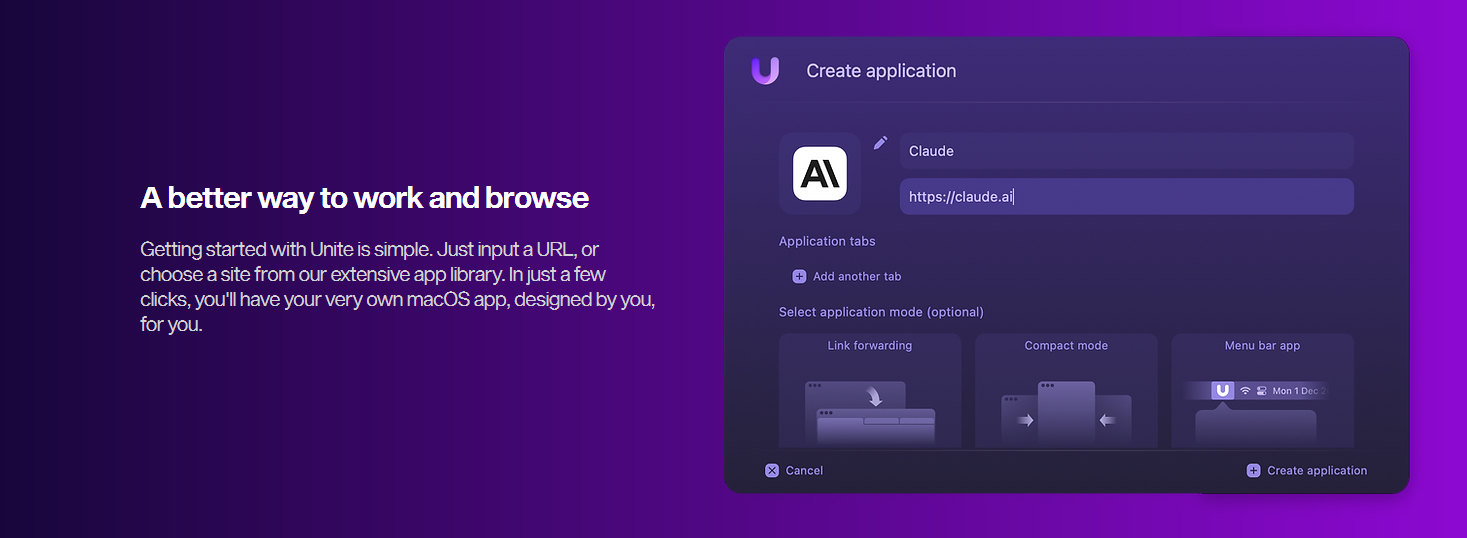Click the Application tabs label

tap(827, 241)
